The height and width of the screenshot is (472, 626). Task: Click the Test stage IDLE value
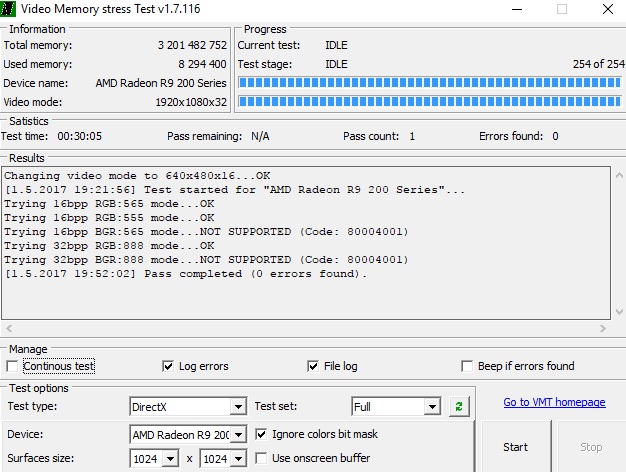point(336,64)
